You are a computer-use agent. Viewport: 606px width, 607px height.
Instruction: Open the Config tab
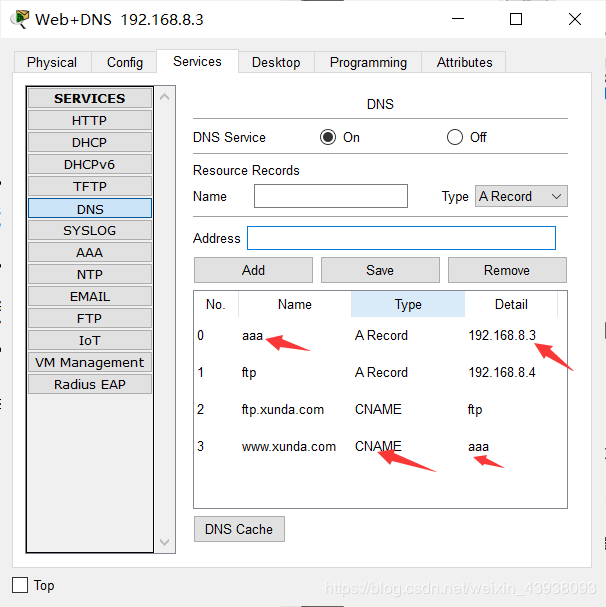(125, 62)
